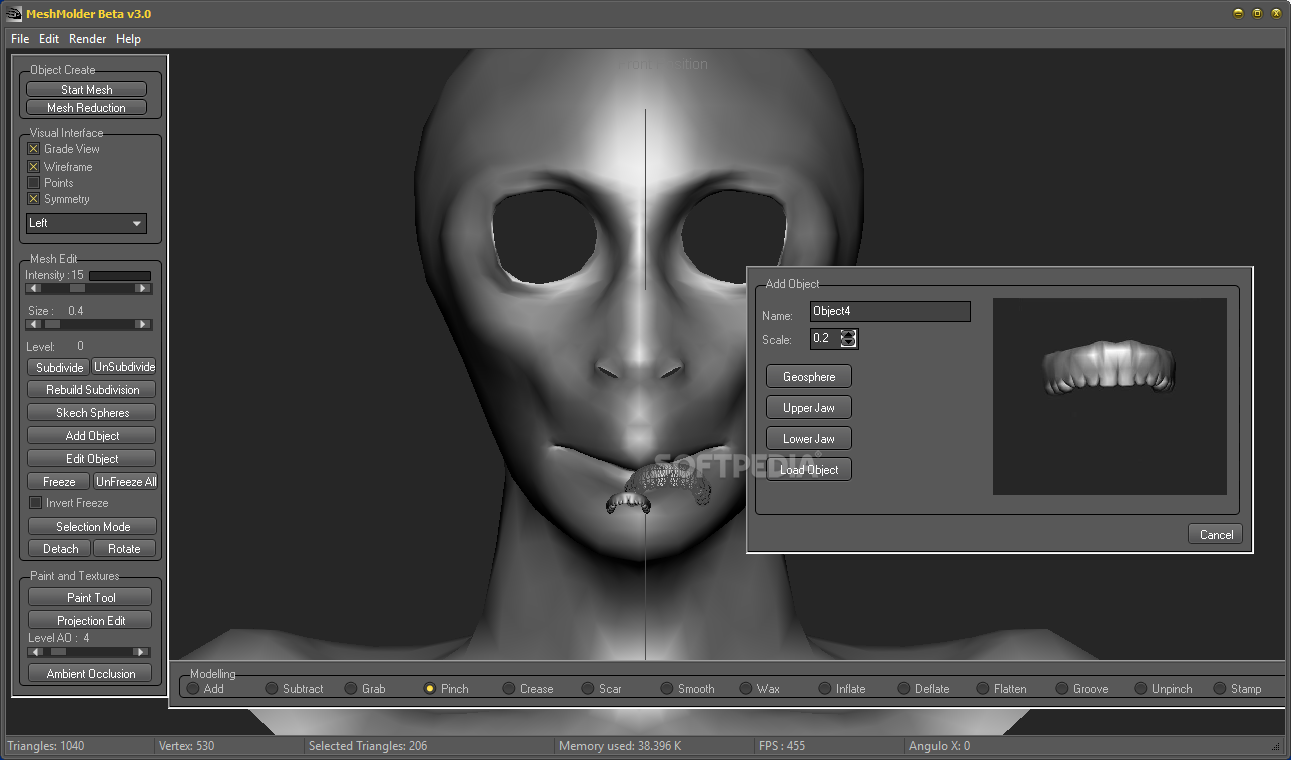Open the Left view dropdown
The height and width of the screenshot is (760, 1291).
pyautogui.click(x=86, y=223)
